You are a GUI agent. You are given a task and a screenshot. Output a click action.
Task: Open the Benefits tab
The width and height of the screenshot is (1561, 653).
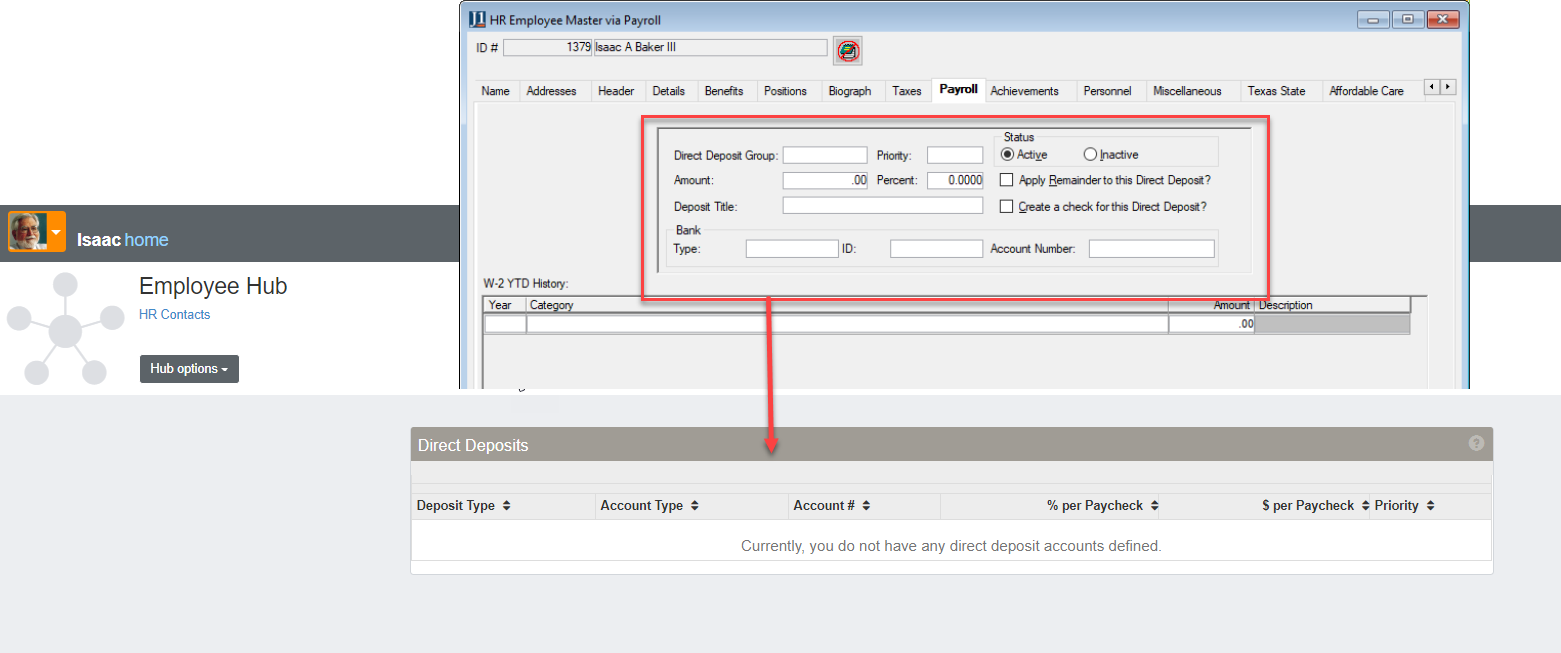[723, 91]
